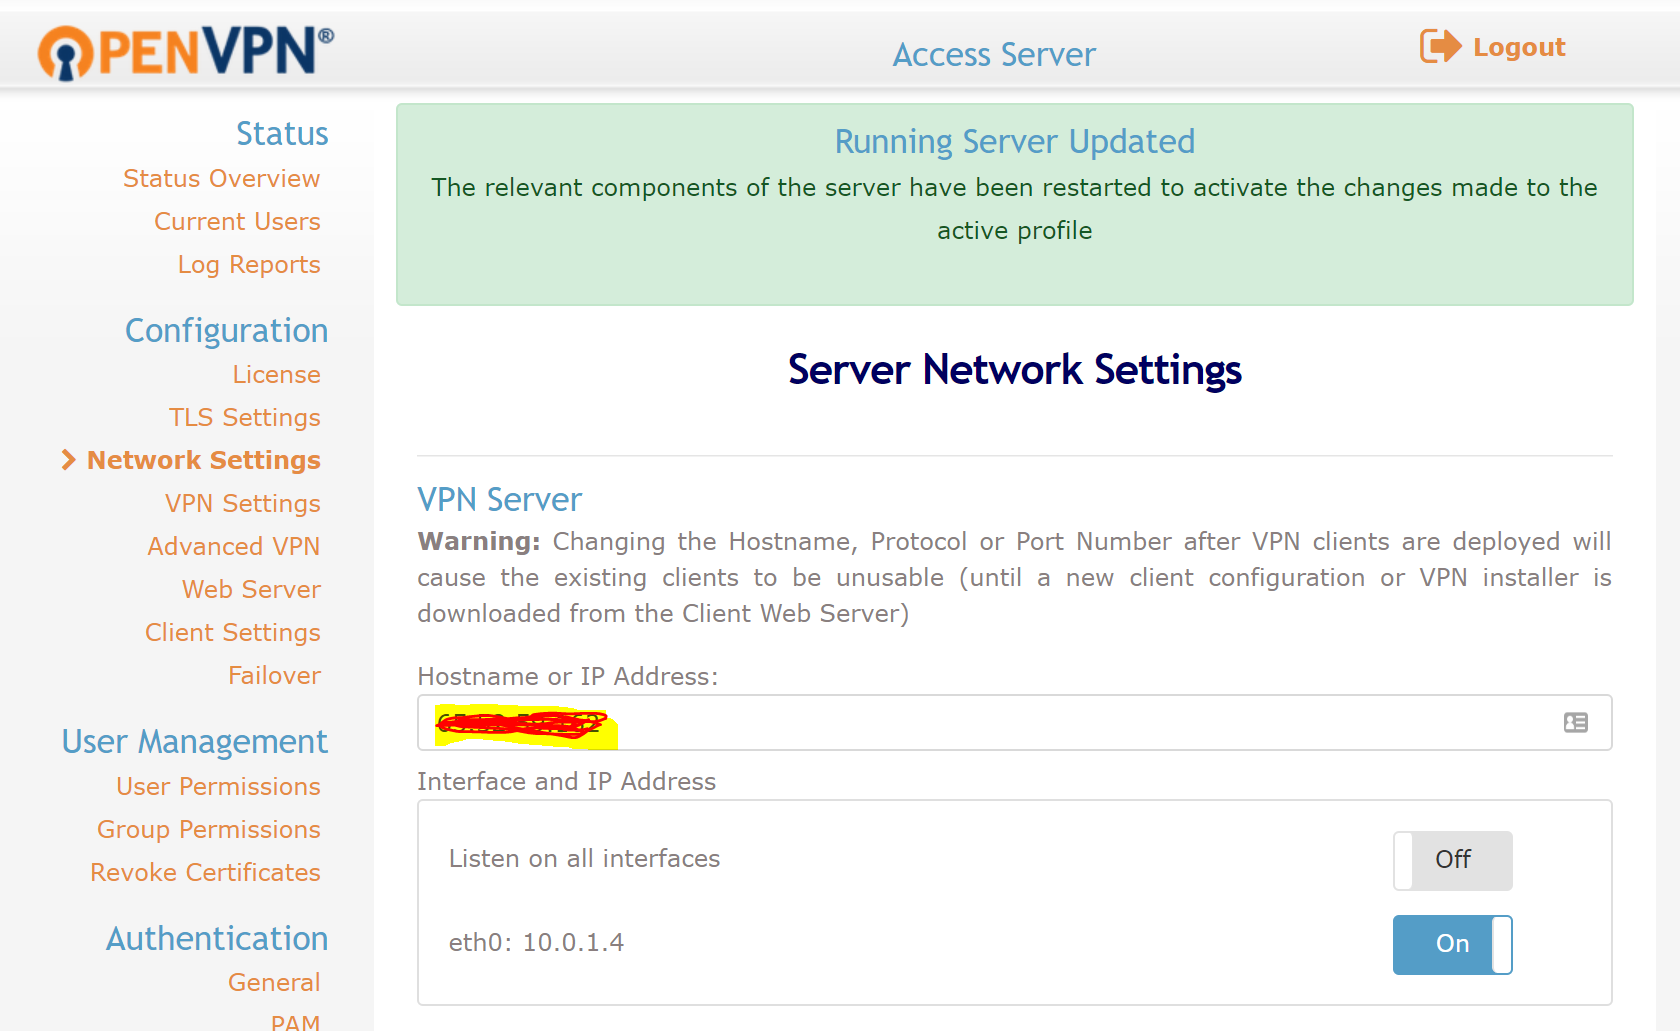The width and height of the screenshot is (1680, 1031).
Task: Open Current Users page
Action: click(x=237, y=221)
